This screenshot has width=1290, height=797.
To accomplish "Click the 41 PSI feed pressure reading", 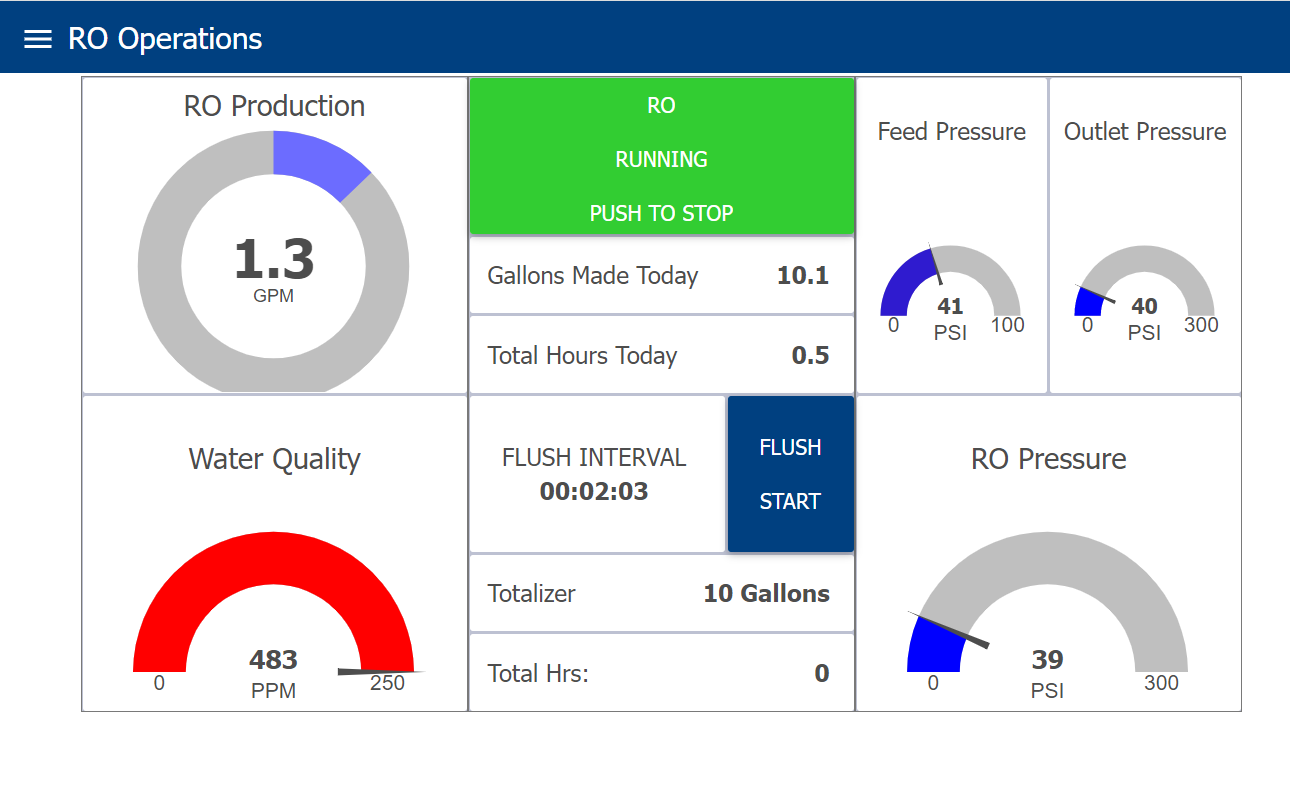I will (950, 319).
